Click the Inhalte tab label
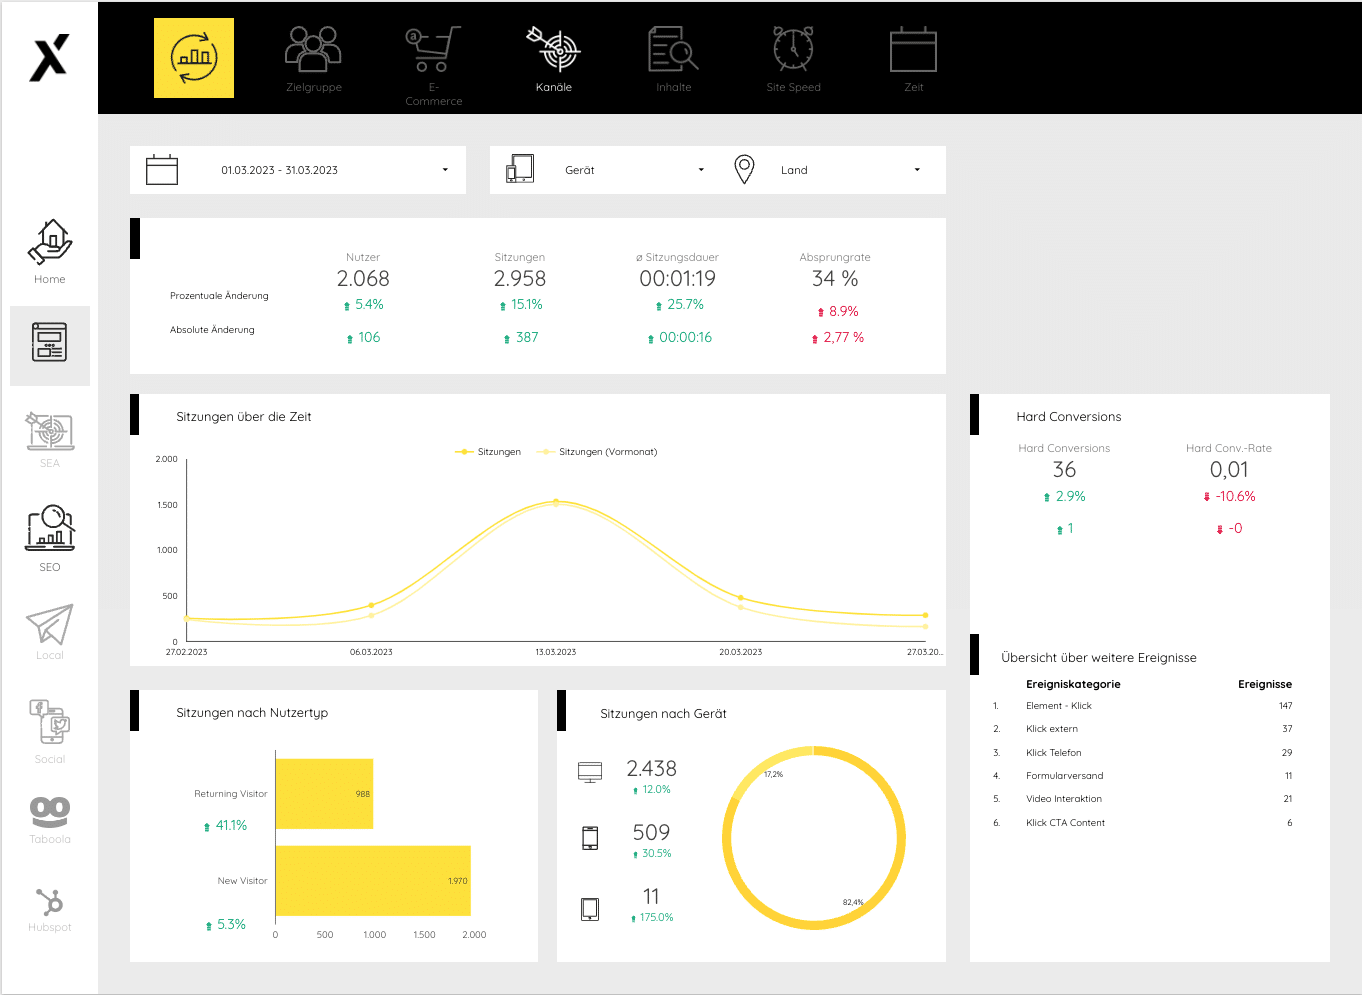Screen dimensions: 1362x995 click(673, 87)
